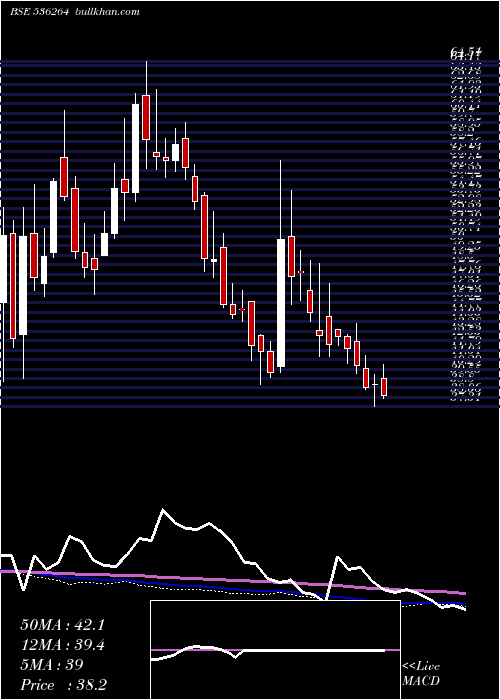Click the MACD inset chart box
The image size is (500, 700).
pos(275,650)
